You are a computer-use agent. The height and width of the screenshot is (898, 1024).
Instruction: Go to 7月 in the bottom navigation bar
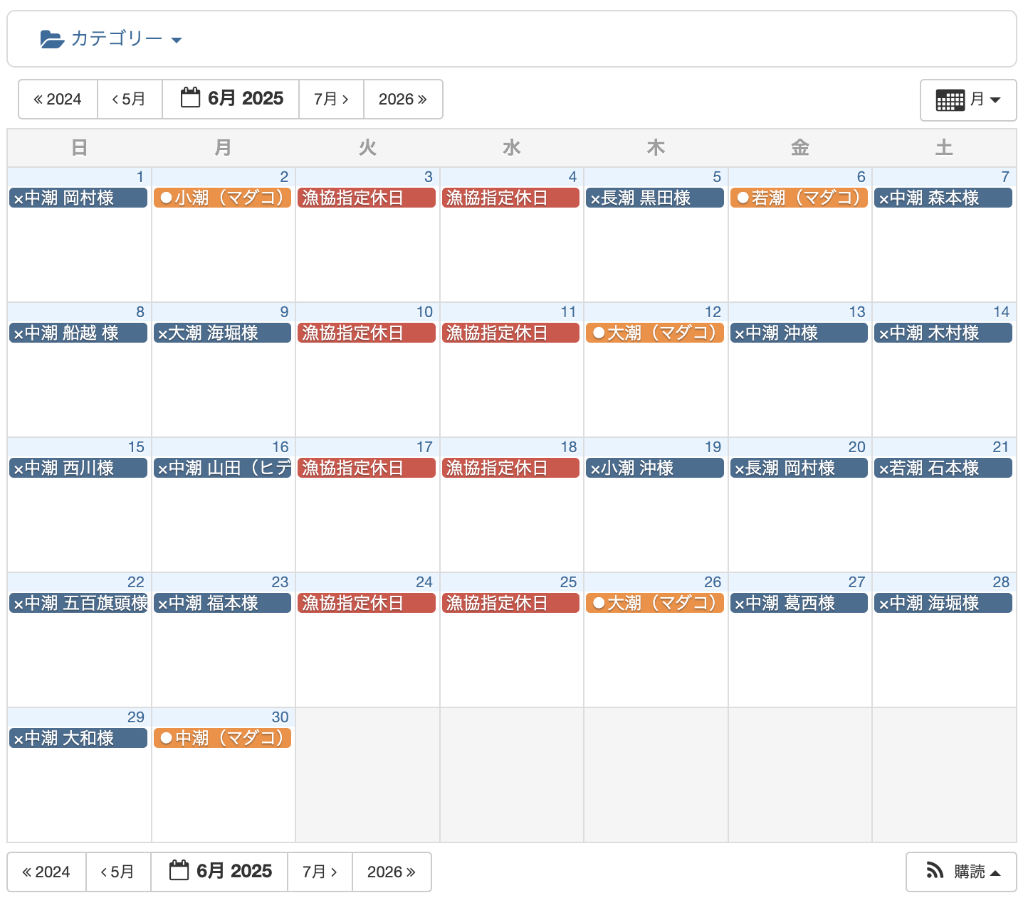(319, 872)
